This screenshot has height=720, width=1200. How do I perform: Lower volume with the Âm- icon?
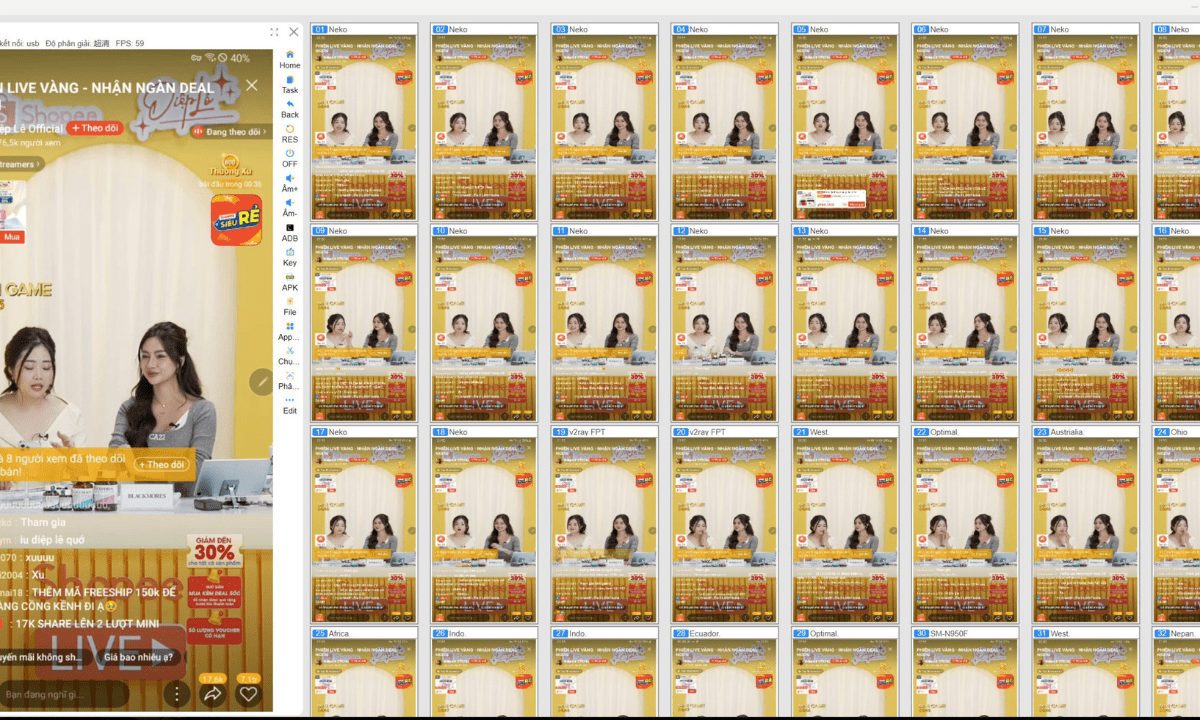point(290,207)
